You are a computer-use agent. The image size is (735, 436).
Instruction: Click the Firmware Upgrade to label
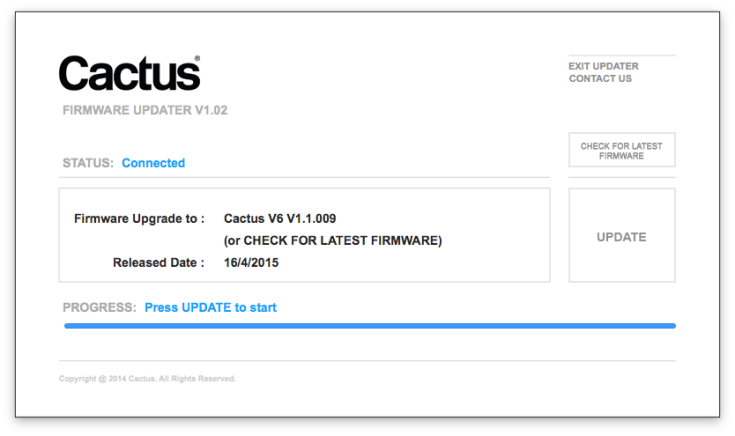pyautogui.click(x=139, y=218)
